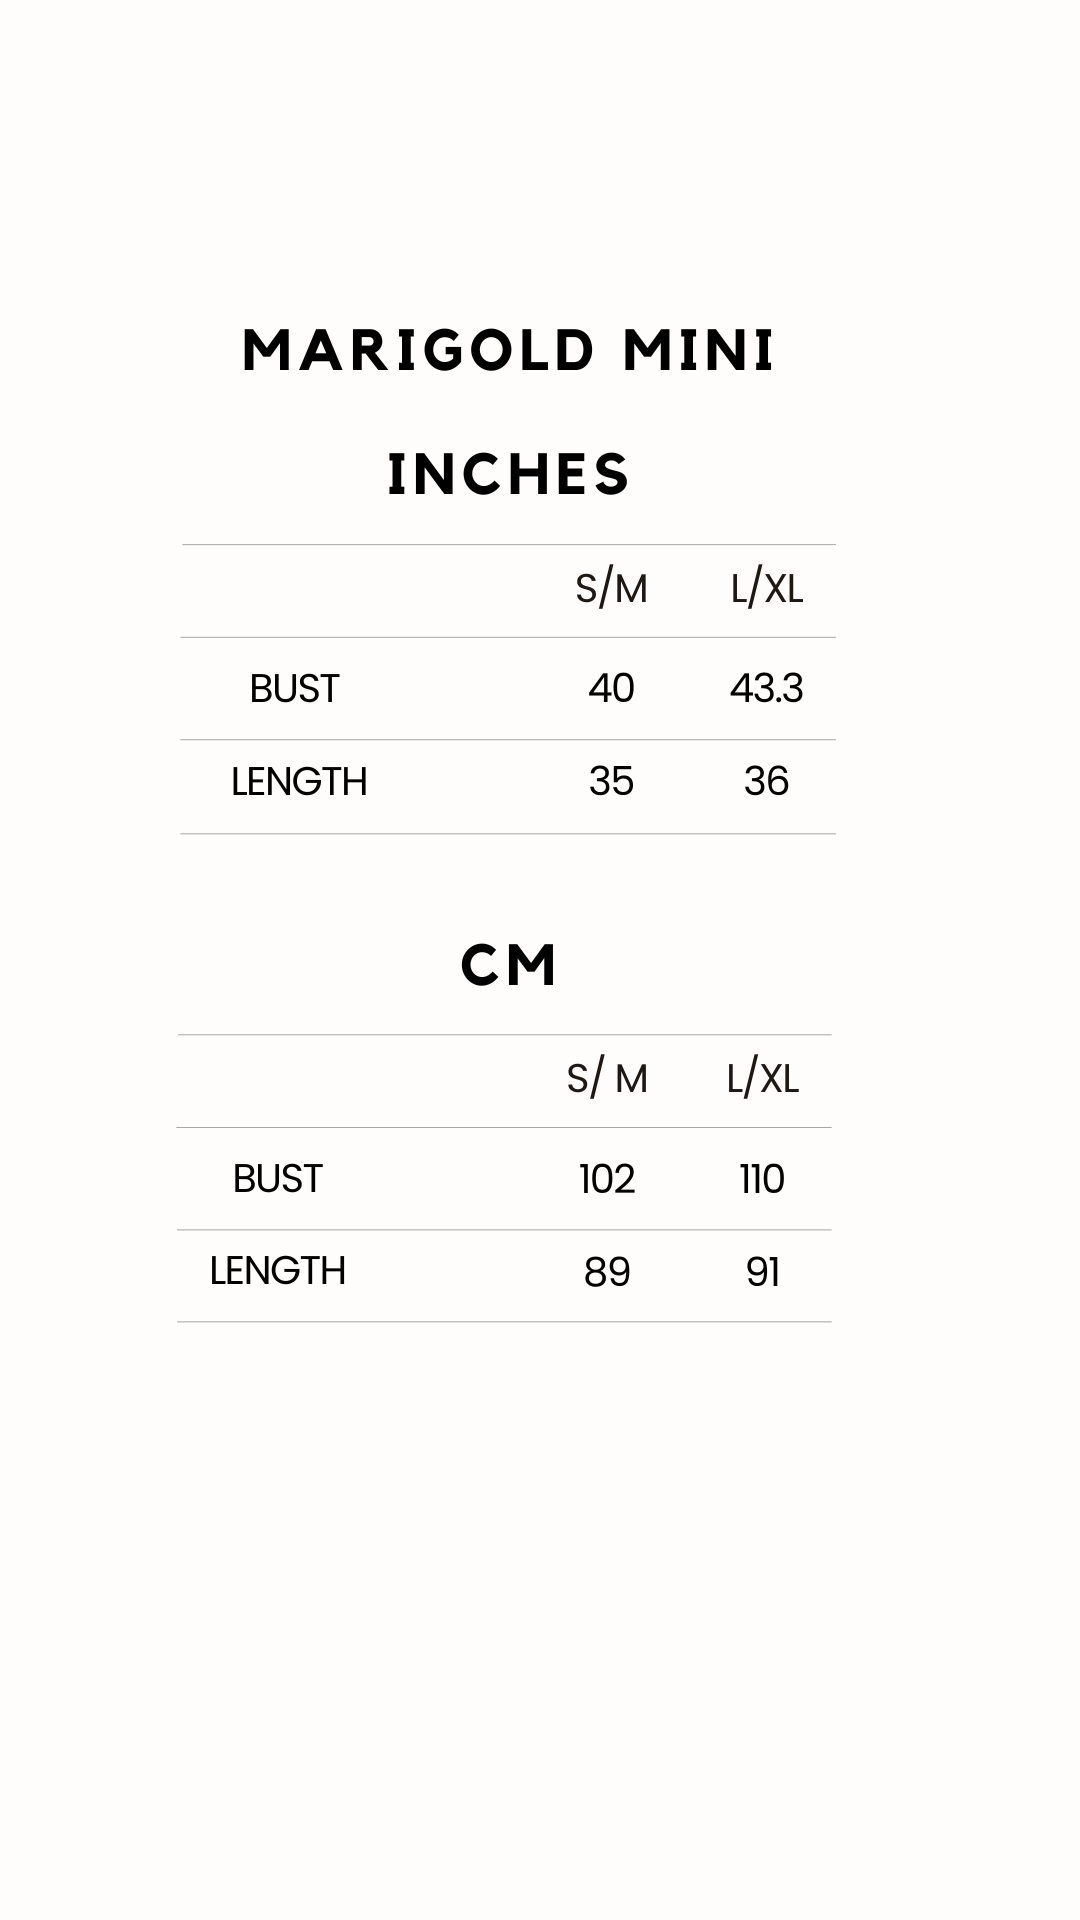Screen dimensions: 1080x1920
Task: Click the MARIGOLD MINI title text
Action: pos(508,351)
